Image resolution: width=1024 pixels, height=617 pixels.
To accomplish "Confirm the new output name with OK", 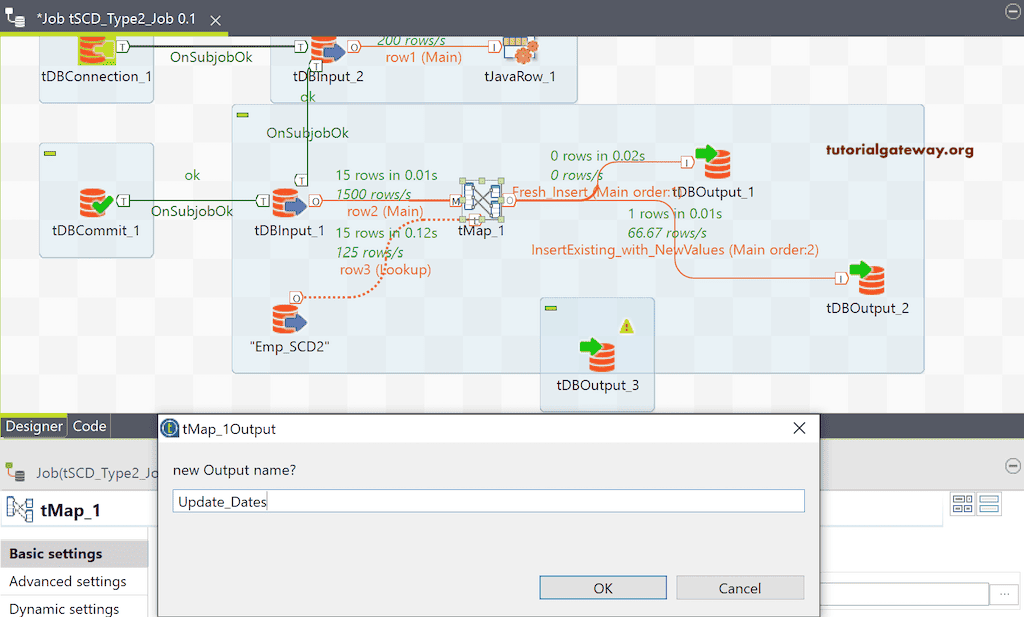I will [602, 588].
